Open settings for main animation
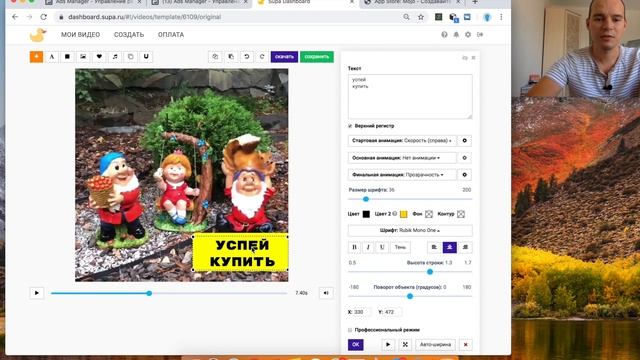 (x=464, y=158)
